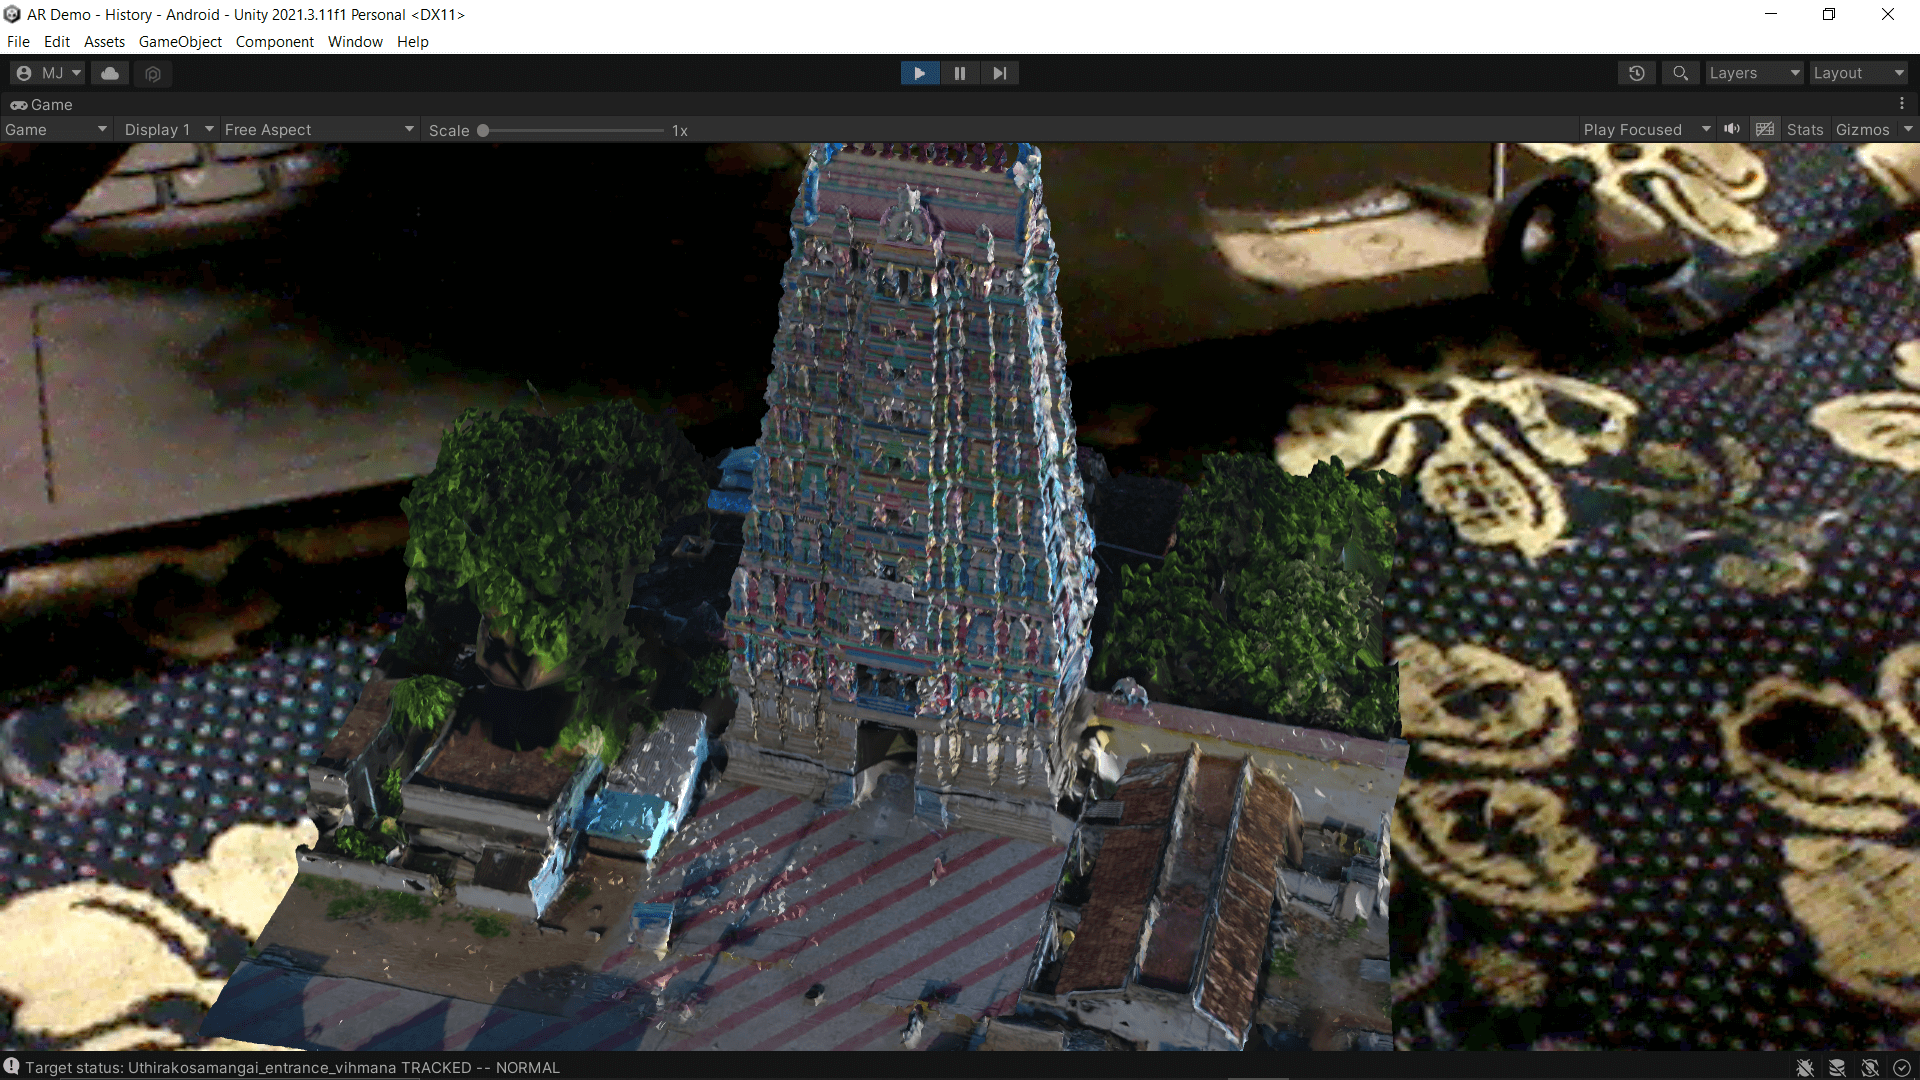Image resolution: width=1920 pixels, height=1080 pixels.
Task: Click the Play button
Action: pyautogui.click(x=919, y=73)
